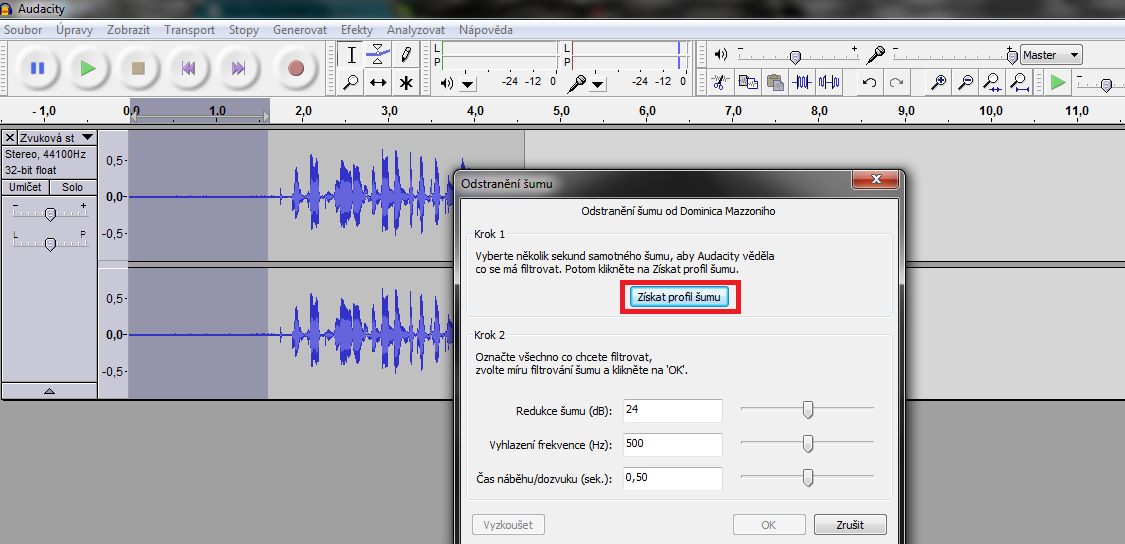Click the output volume slider handle
This screenshot has width=1125, height=544.
(x=795, y=57)
